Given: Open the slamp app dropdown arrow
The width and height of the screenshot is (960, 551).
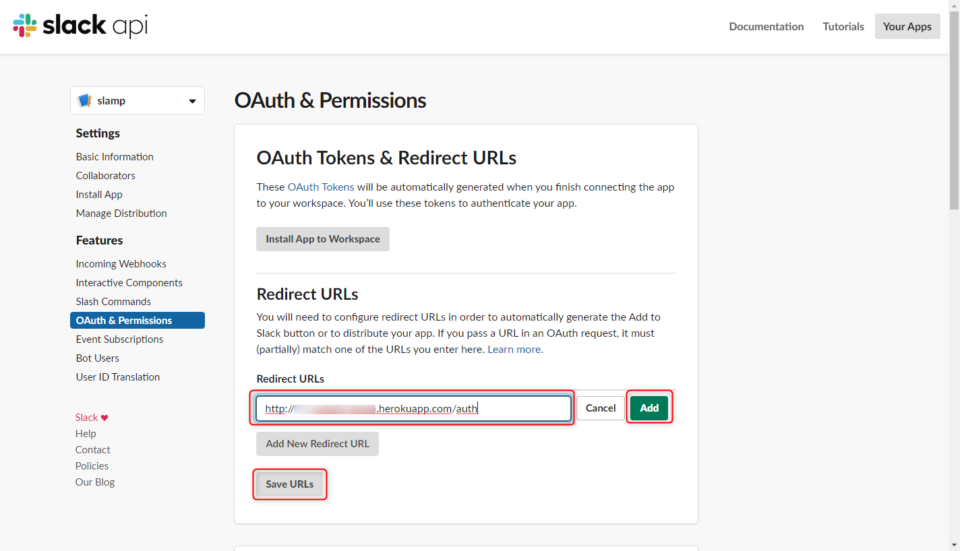Looking at the screenshot, I should 192,101.
